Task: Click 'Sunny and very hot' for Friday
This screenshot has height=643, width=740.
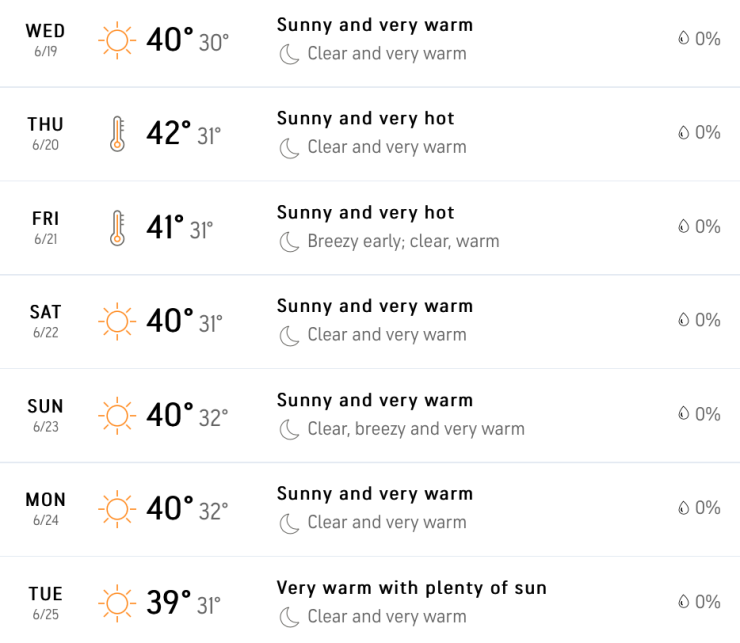Action: tap(365, 212)
